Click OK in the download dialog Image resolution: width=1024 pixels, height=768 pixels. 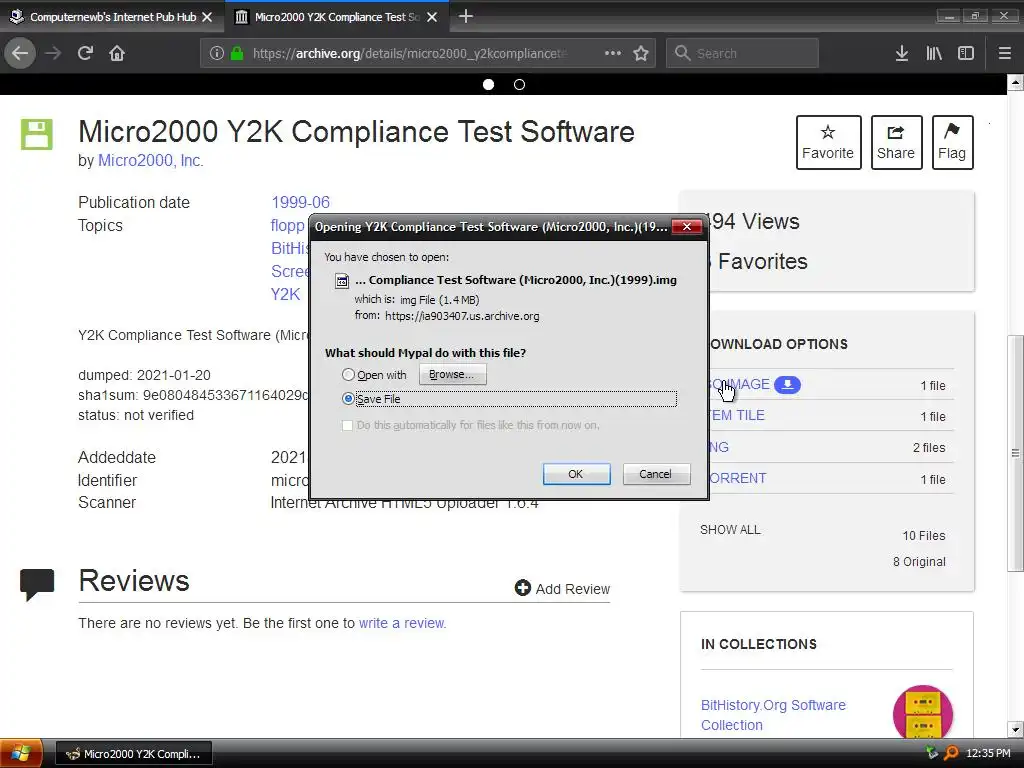click(577, 474)
